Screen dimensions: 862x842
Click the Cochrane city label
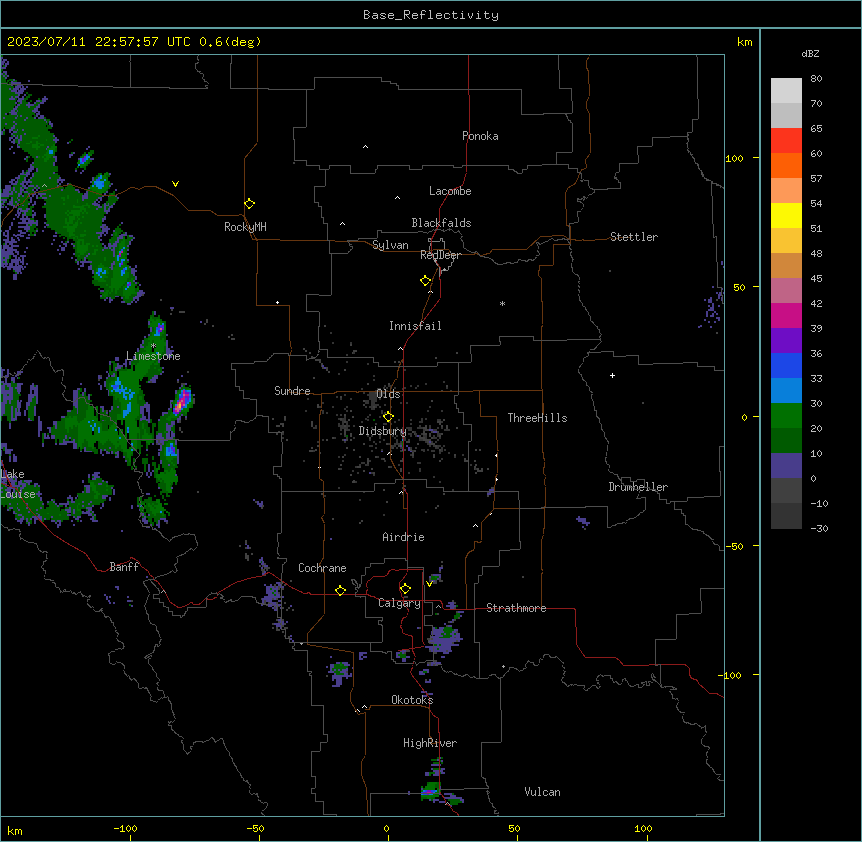(x=322, y=568)
